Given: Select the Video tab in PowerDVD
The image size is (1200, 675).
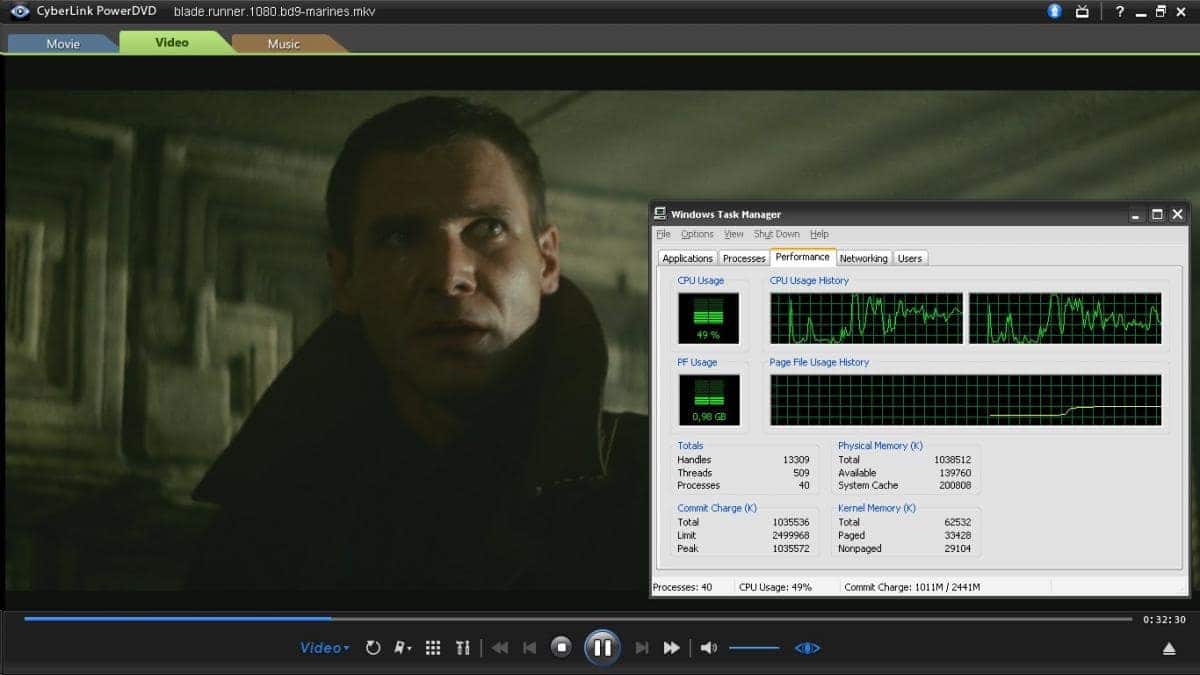Looking at the screenshot, I should [x=171, y=42].
